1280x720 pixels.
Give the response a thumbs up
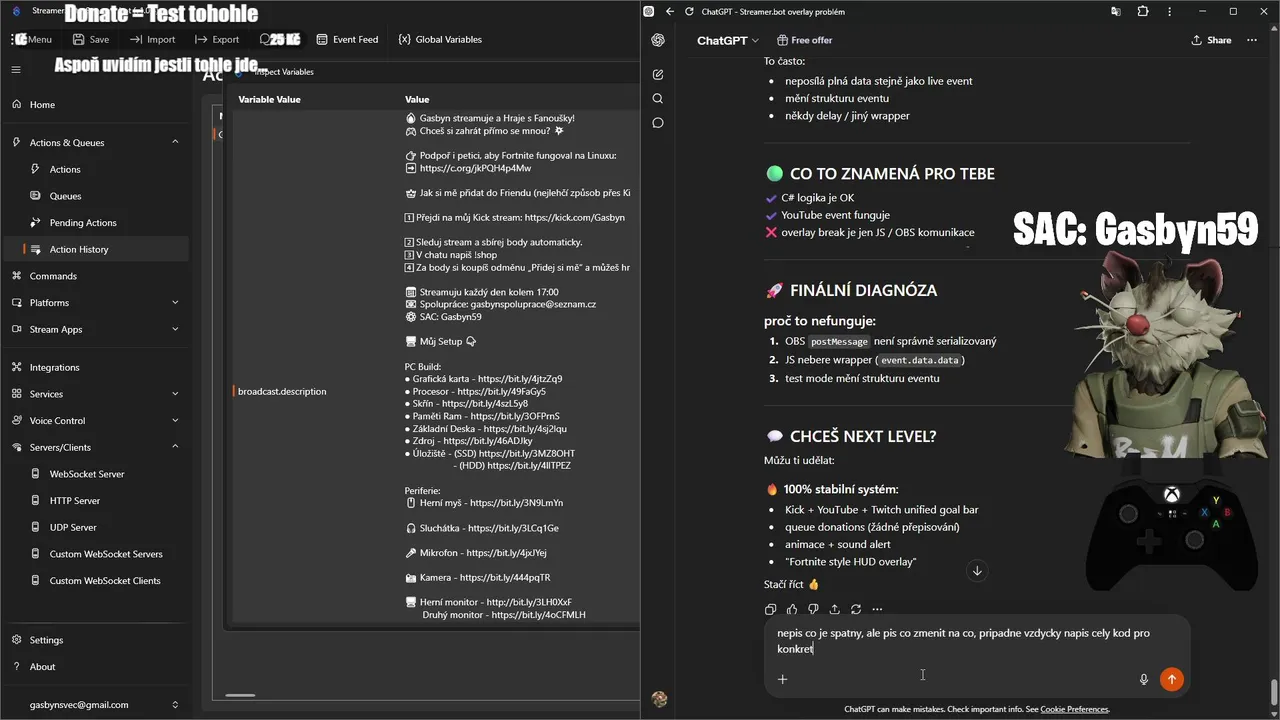792,609
